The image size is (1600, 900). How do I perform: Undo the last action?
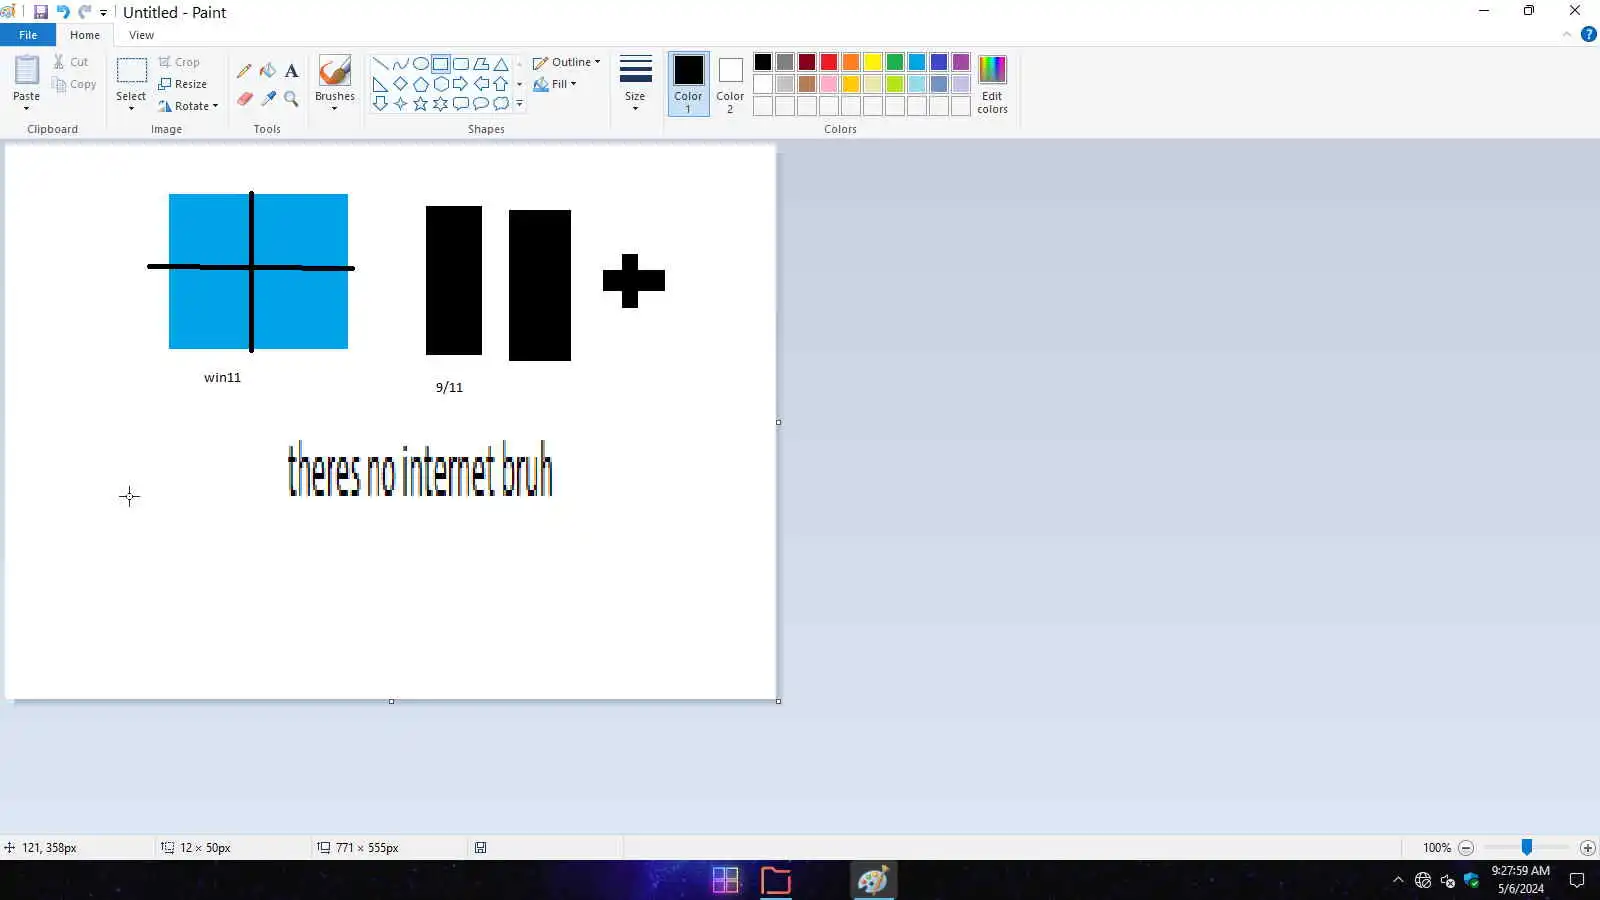click(62, 12)
